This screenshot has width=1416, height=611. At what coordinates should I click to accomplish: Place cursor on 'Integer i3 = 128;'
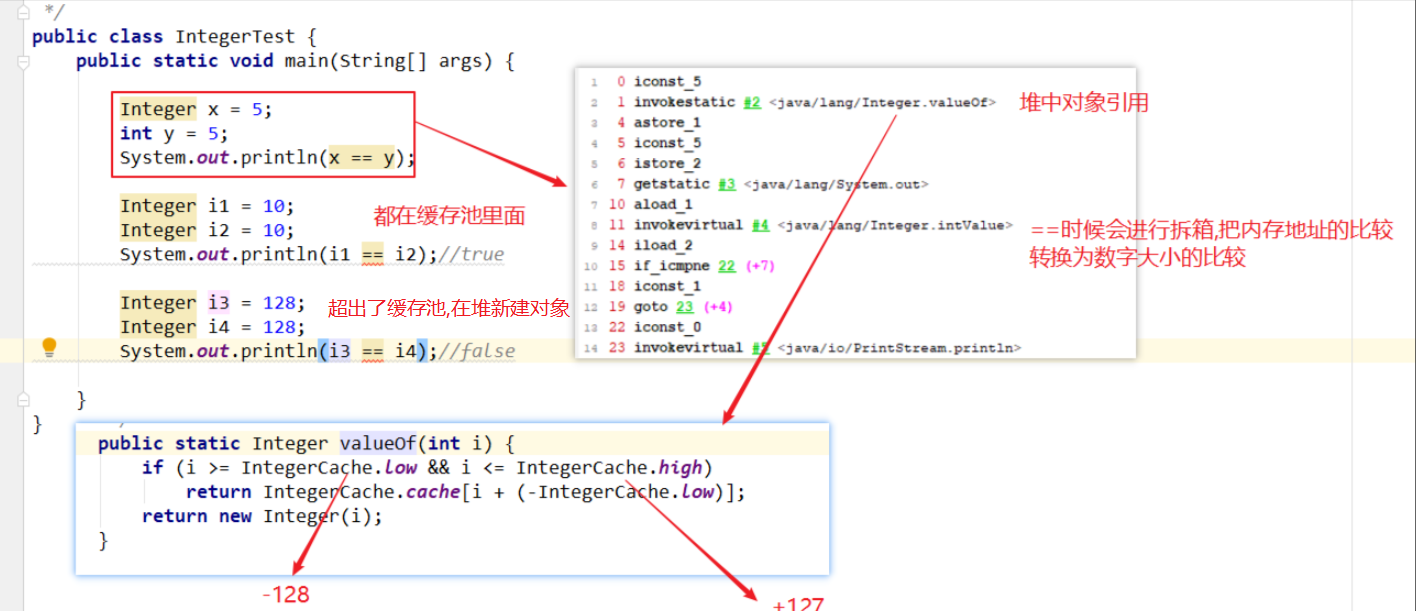tap(212, 303)
